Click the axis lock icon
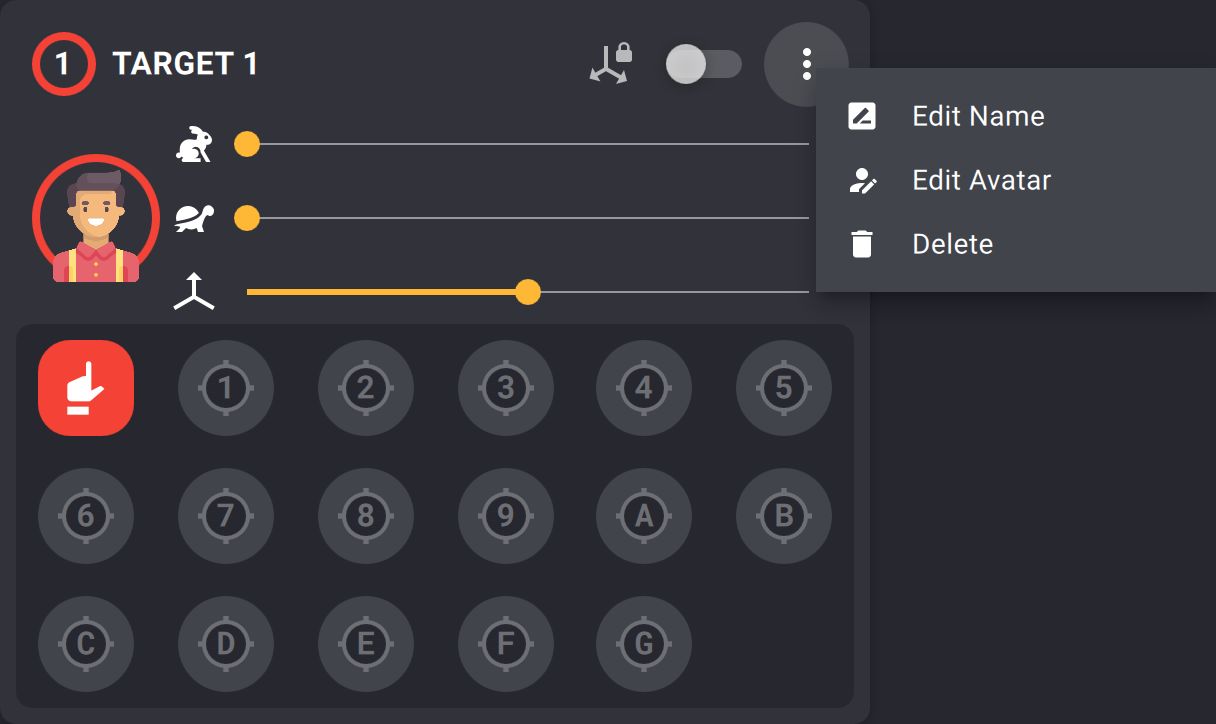1216x724 pixels. click(609, 64)
